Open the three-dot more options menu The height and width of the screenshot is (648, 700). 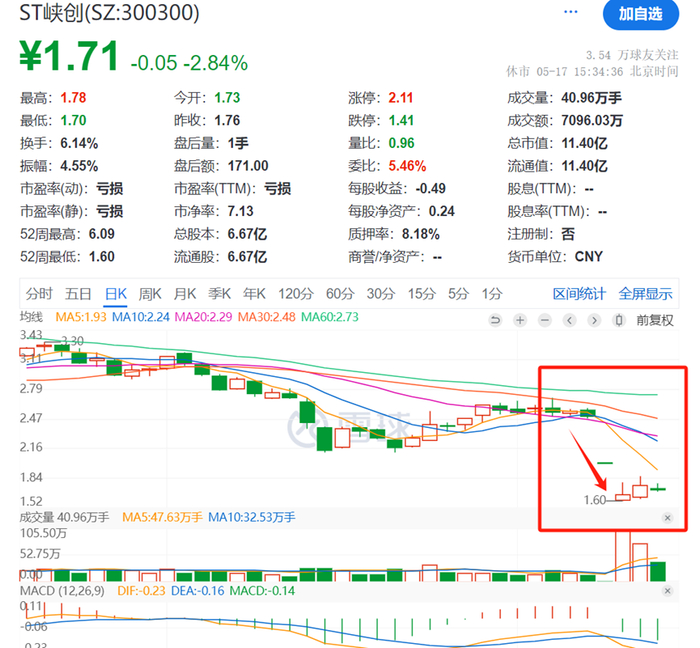pyautogui.click(x=571, y=12)
